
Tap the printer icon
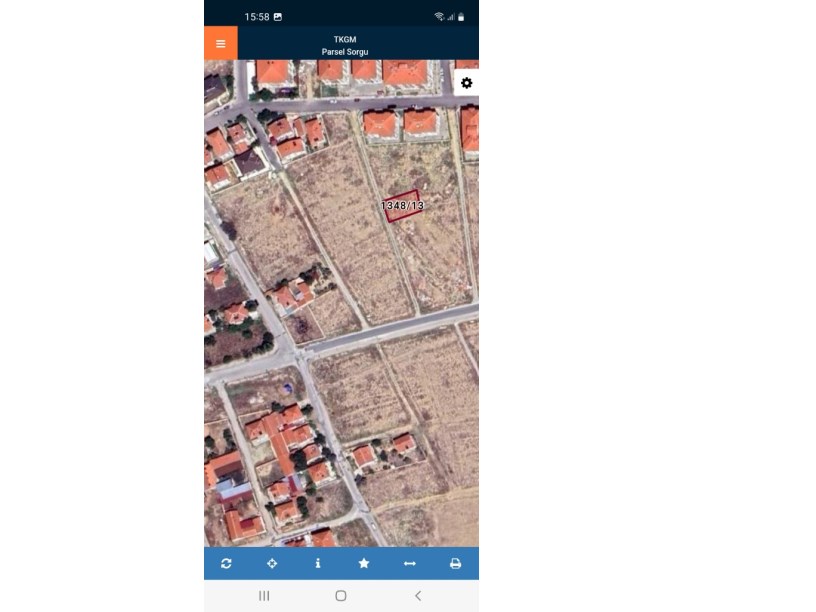point(455,564)
